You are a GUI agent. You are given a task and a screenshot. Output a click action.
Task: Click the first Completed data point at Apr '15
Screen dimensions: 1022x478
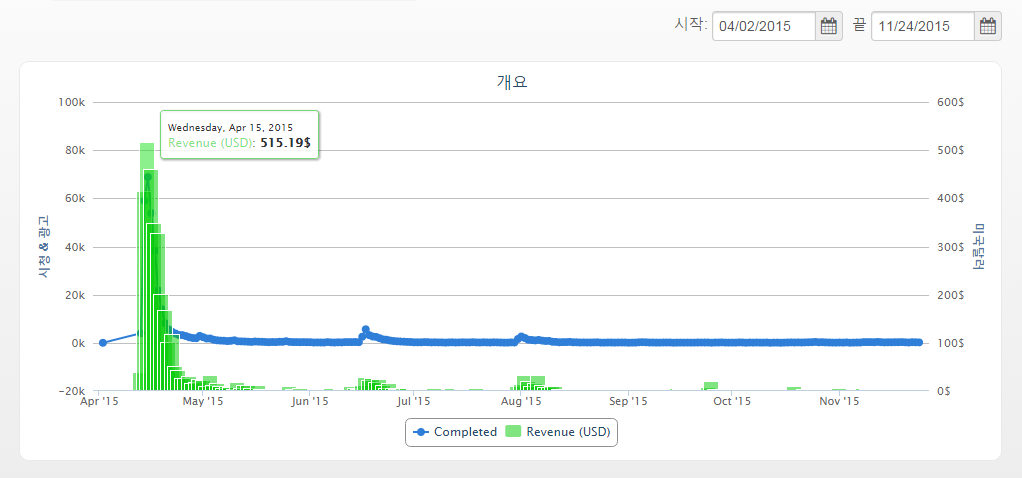pos(103,343)
